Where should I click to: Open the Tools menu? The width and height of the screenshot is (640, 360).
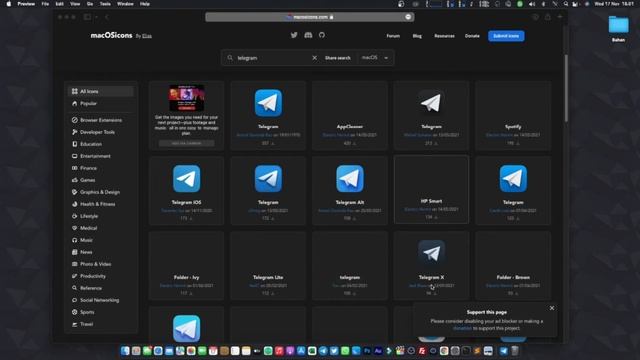(105, 4)
